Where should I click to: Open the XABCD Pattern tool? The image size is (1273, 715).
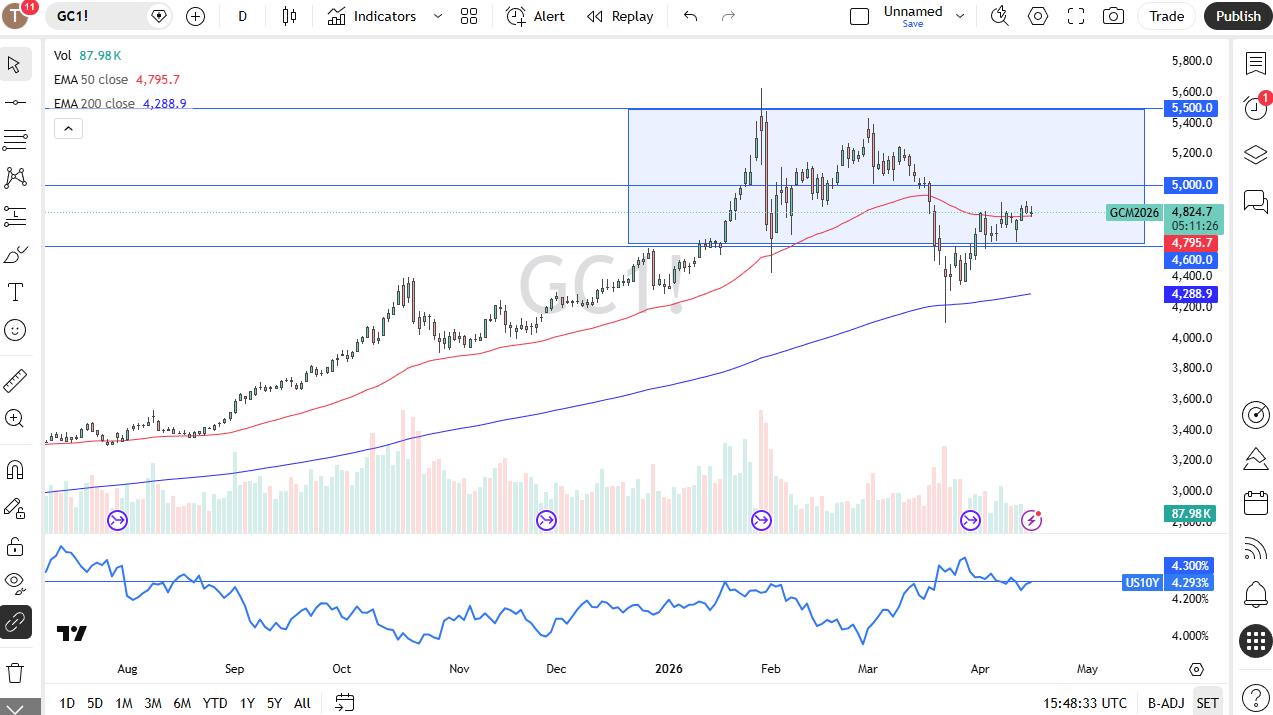15,176
